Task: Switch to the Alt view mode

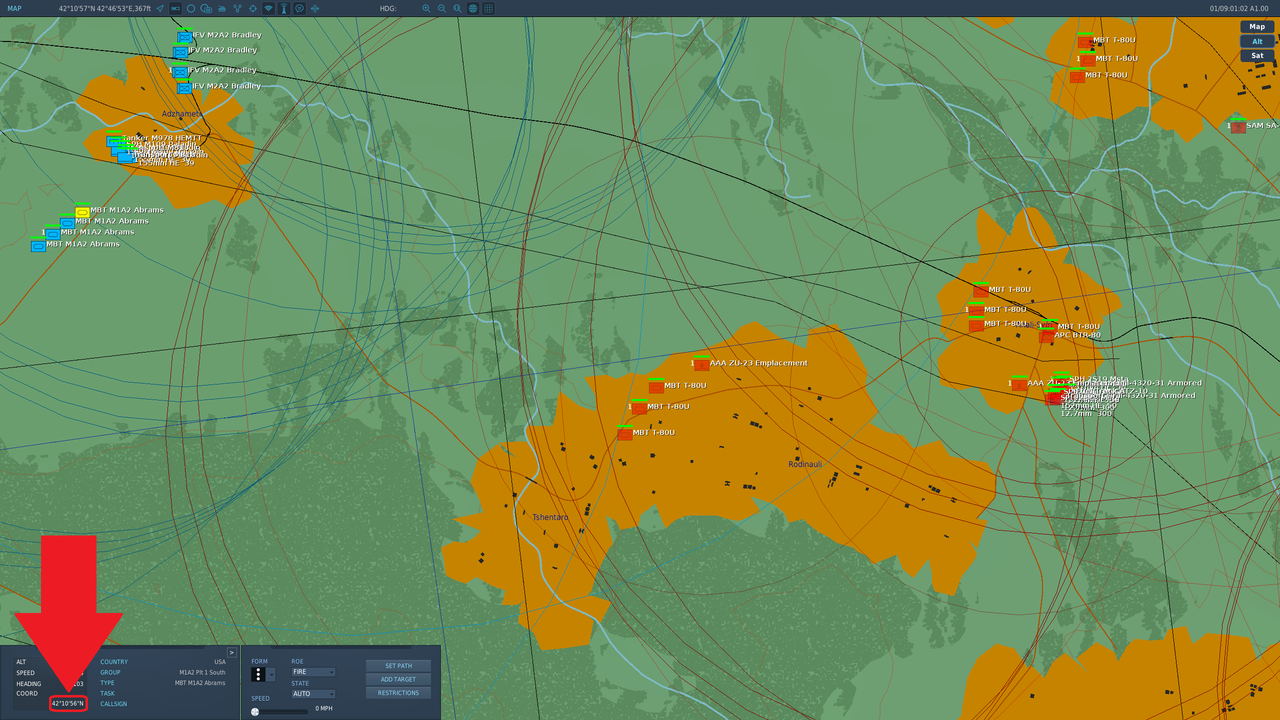Action: (x=1257, y=41)
